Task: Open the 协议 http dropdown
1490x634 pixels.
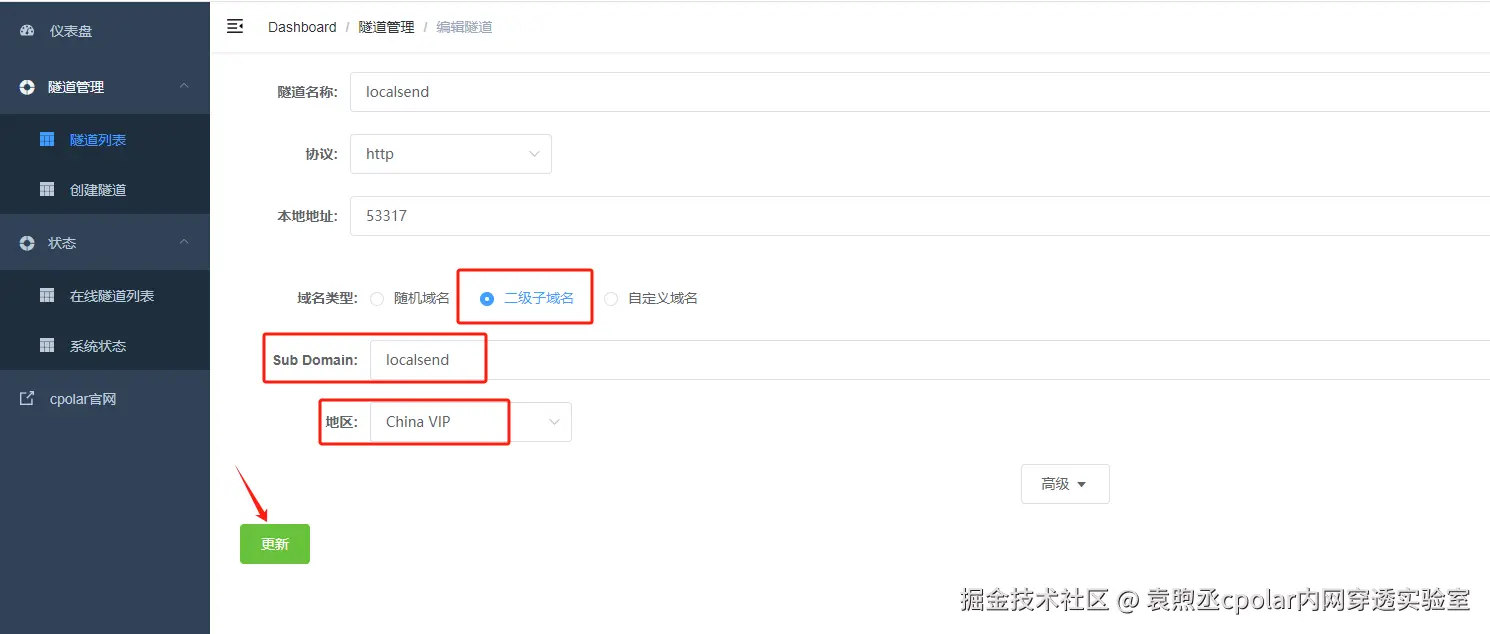Action: tap(451, 154)
